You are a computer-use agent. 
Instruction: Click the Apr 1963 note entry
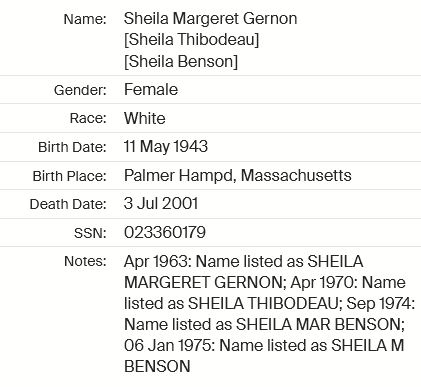pos(156,262)
